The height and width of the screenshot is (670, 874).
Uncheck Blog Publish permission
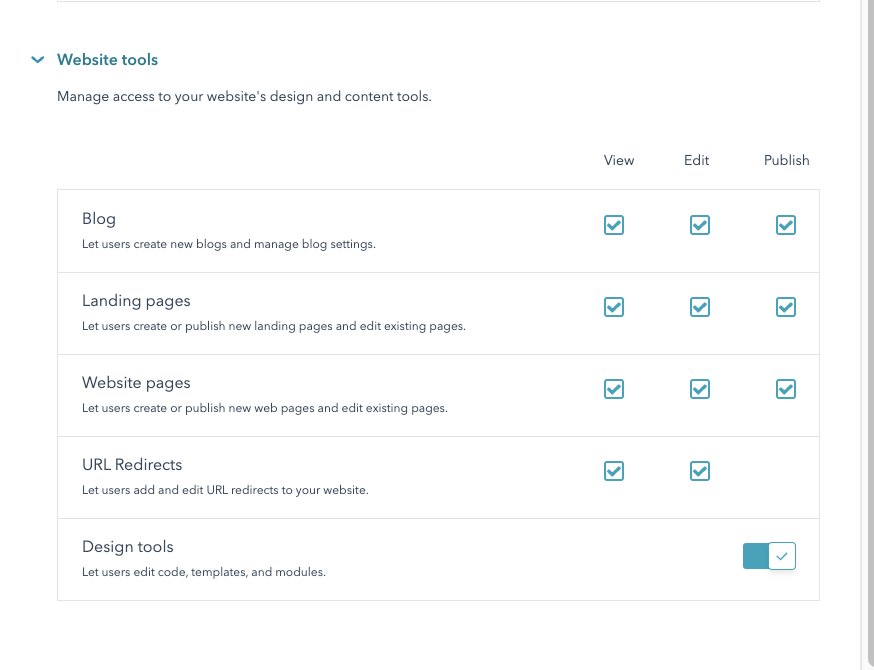click(785, 225)
